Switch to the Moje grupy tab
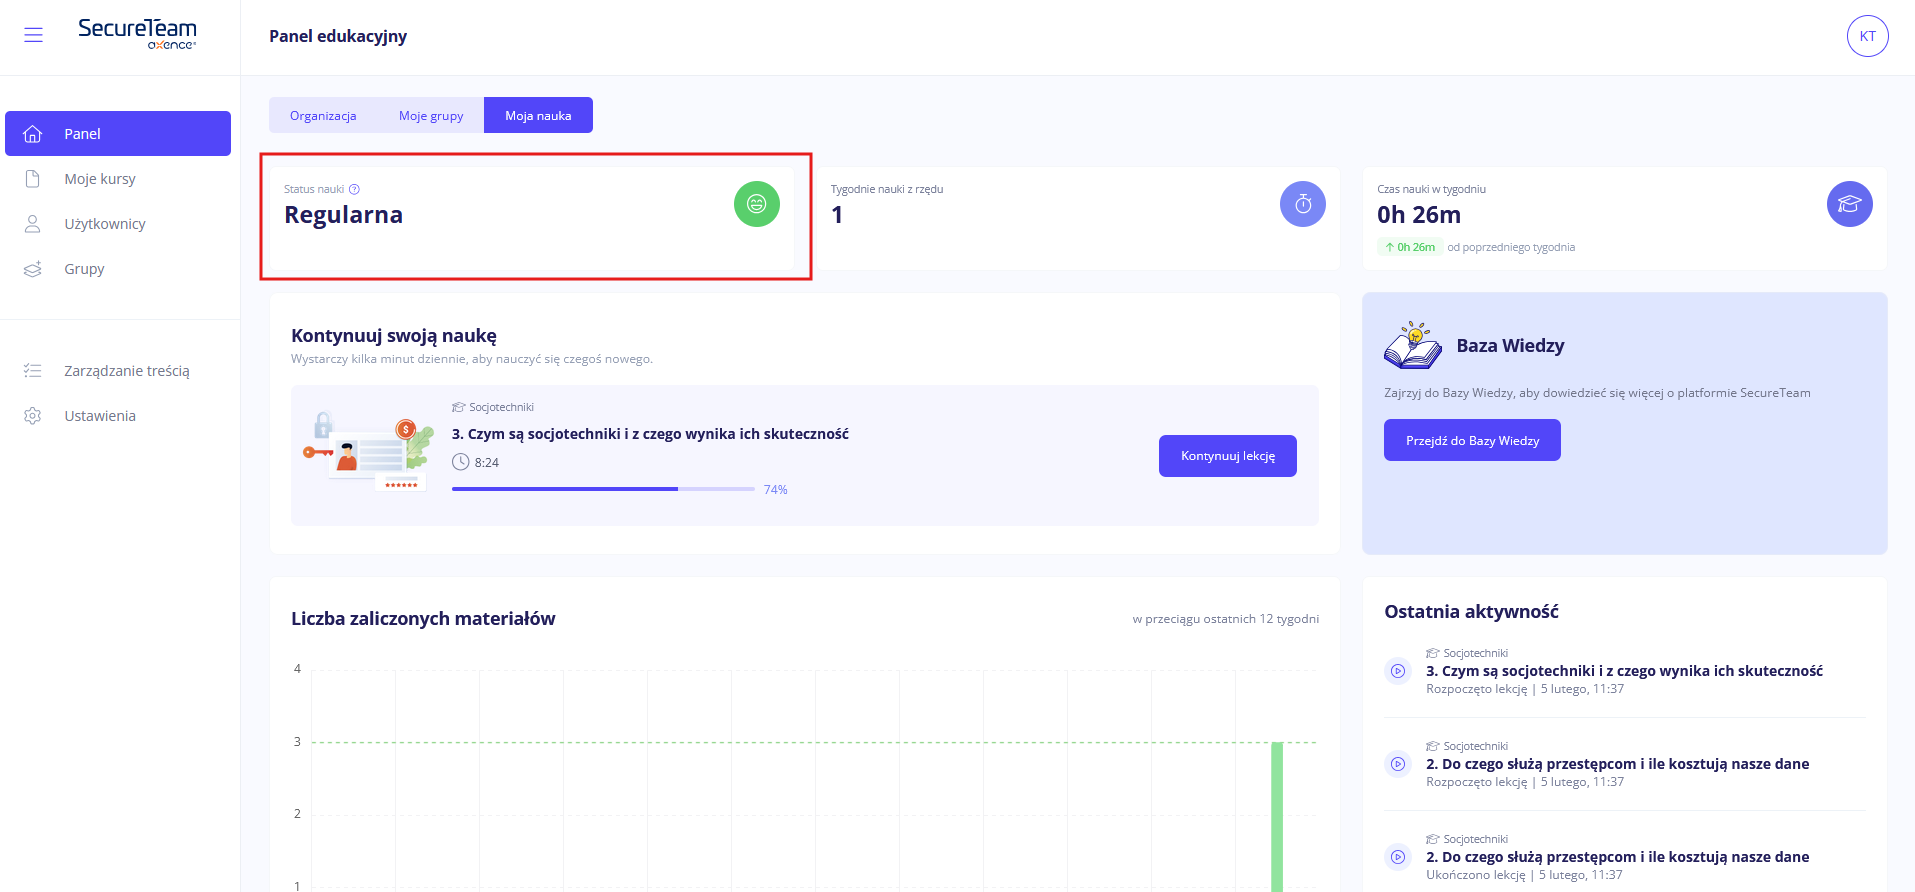The width and height of the screenshot is (1915, 892). click(431, 116)
